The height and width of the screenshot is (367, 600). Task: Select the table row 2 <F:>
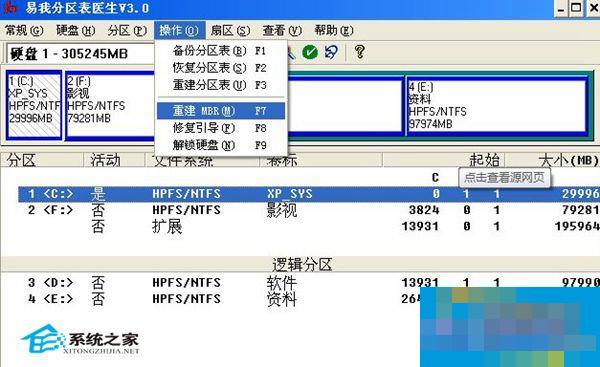309,210
